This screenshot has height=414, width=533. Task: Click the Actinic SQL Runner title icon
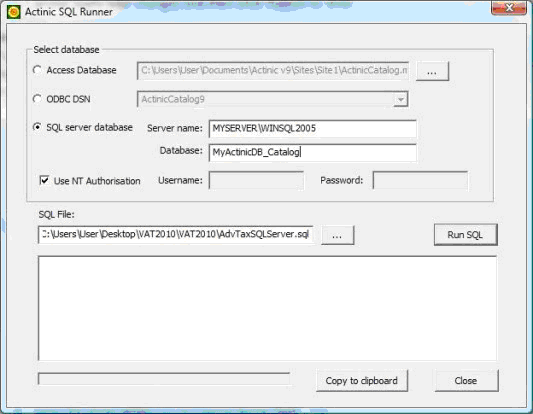click(14, 12)
